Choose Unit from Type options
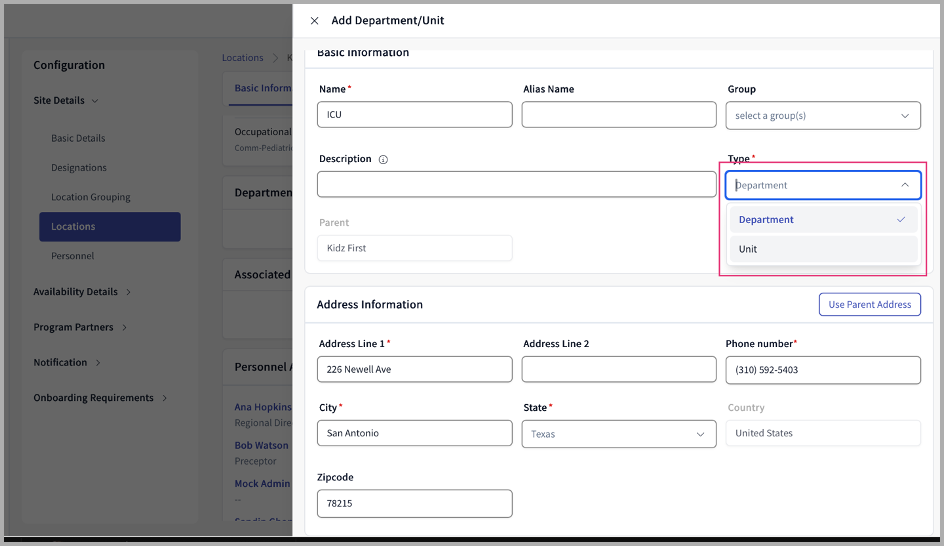Viewport: 944px width, 546px height. click(822, 249)
